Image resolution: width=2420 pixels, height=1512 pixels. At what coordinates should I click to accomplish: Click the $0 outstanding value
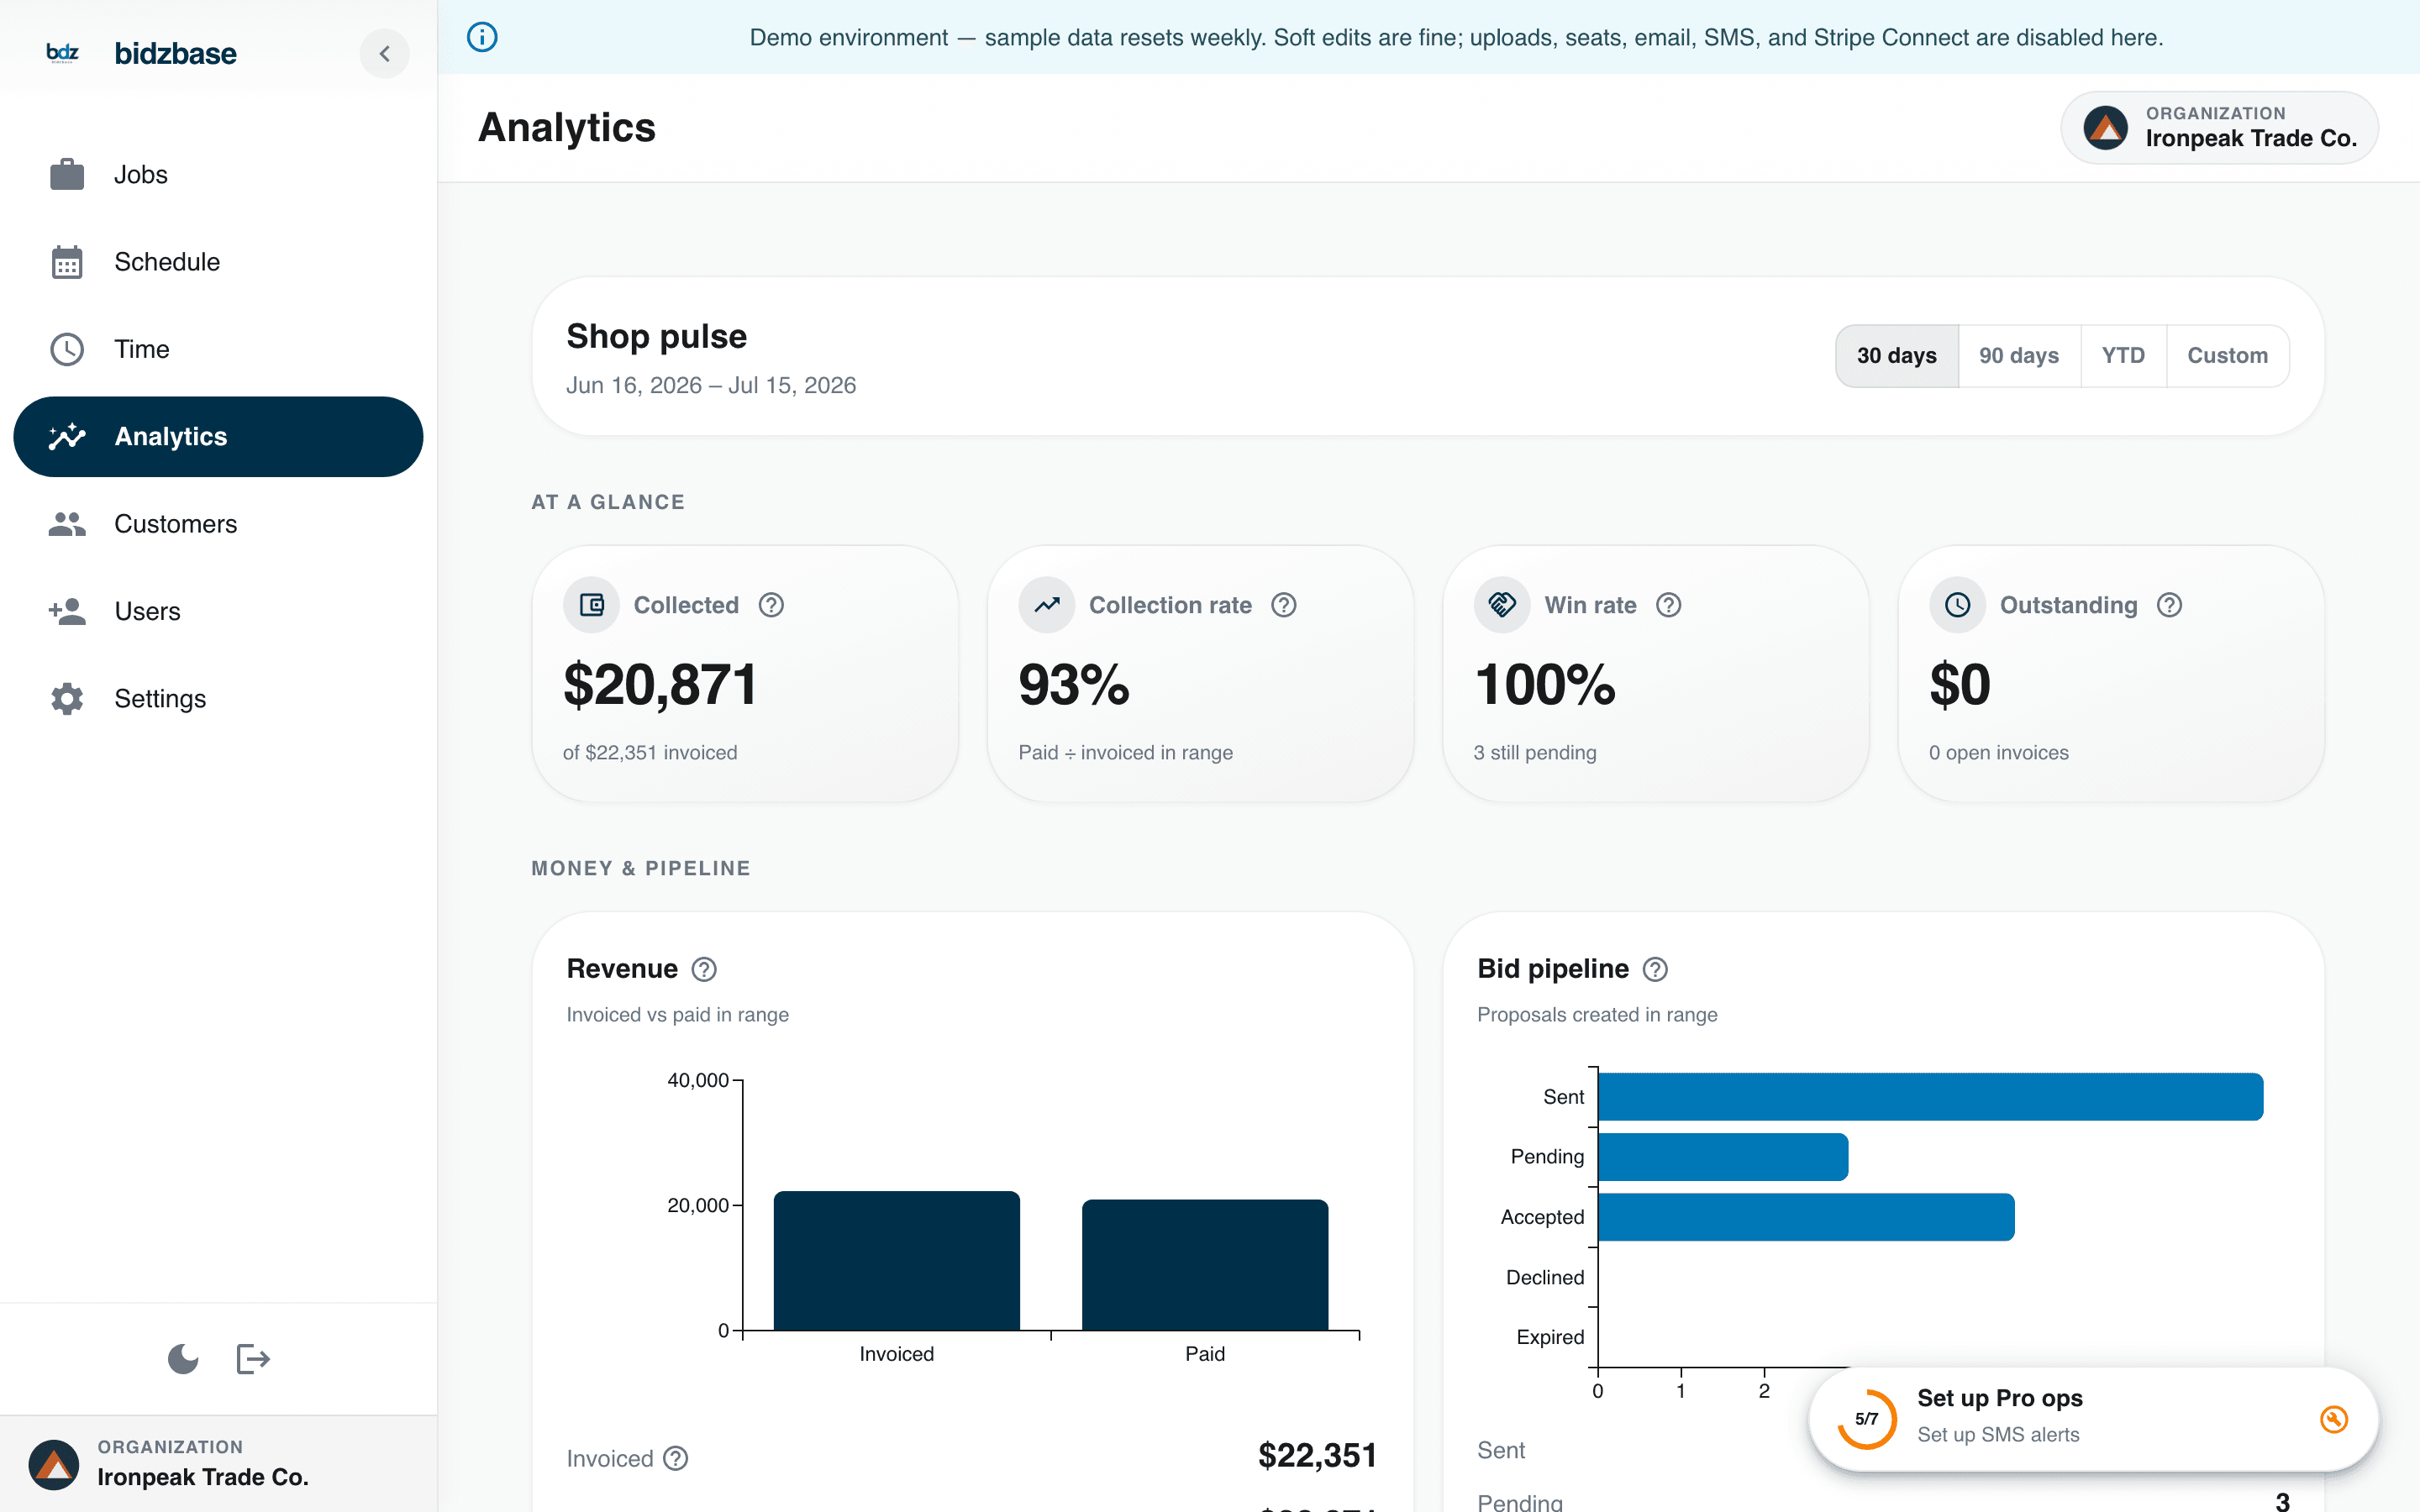1960,685
